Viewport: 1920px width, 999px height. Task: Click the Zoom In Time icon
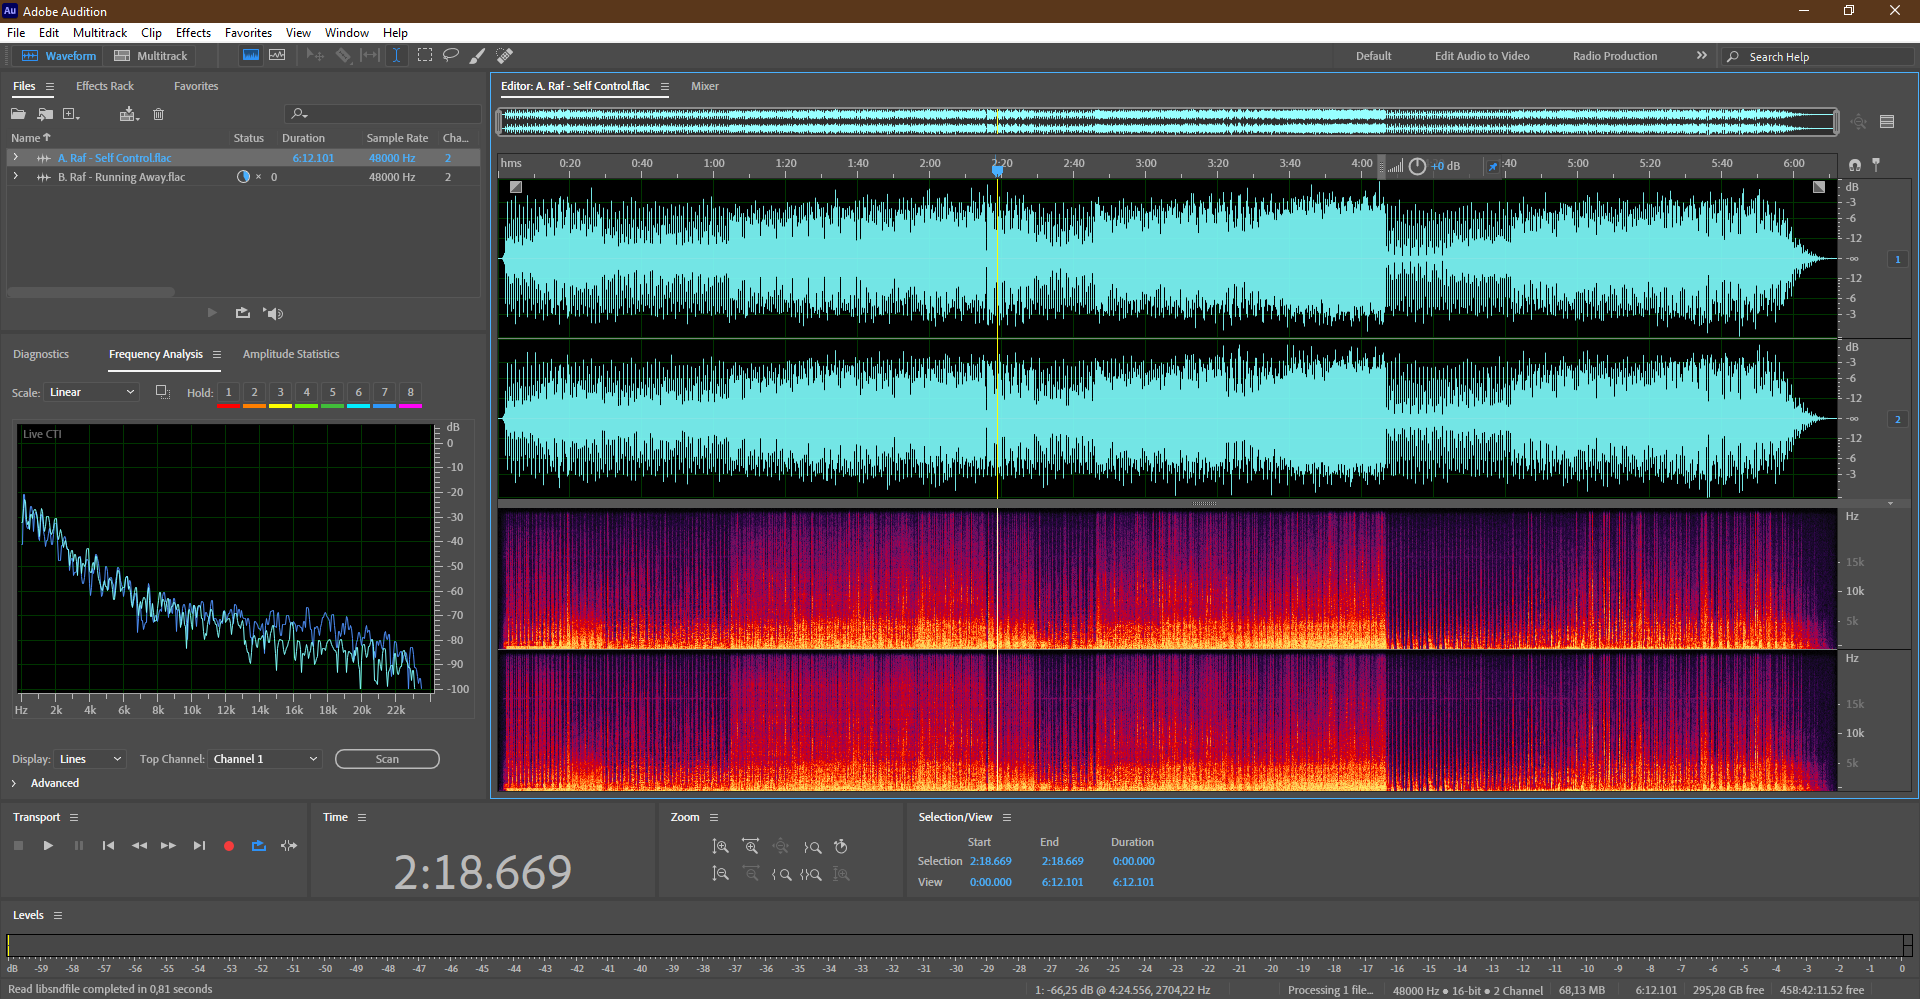[x=751, y=847]
